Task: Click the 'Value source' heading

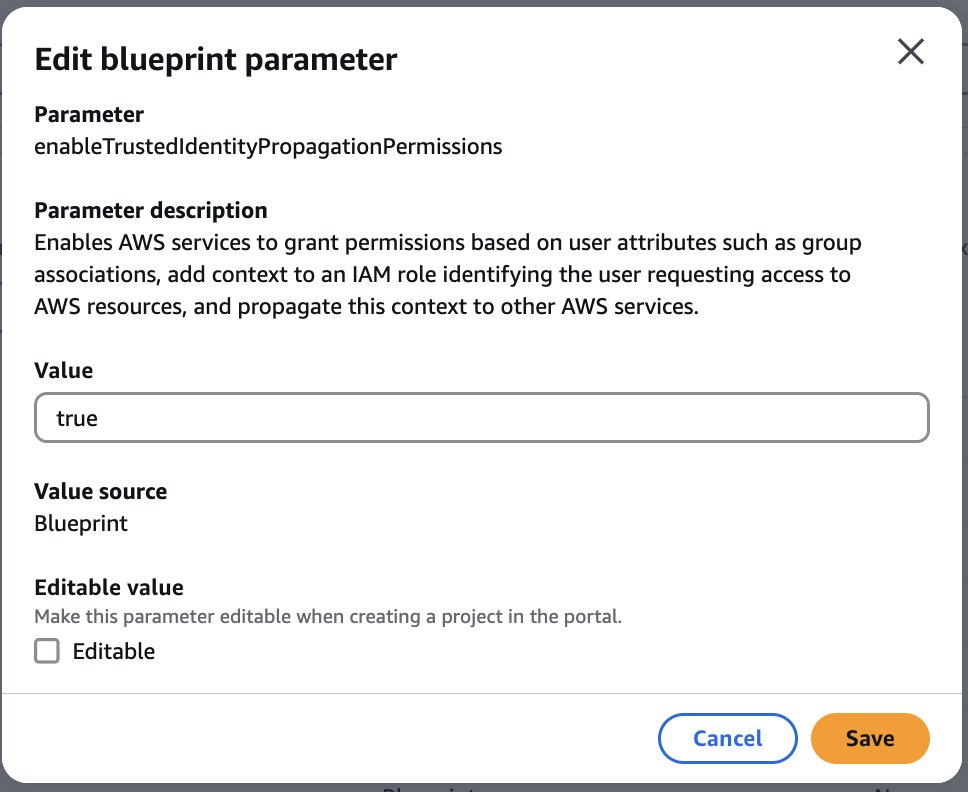Action: pos(100,492)
